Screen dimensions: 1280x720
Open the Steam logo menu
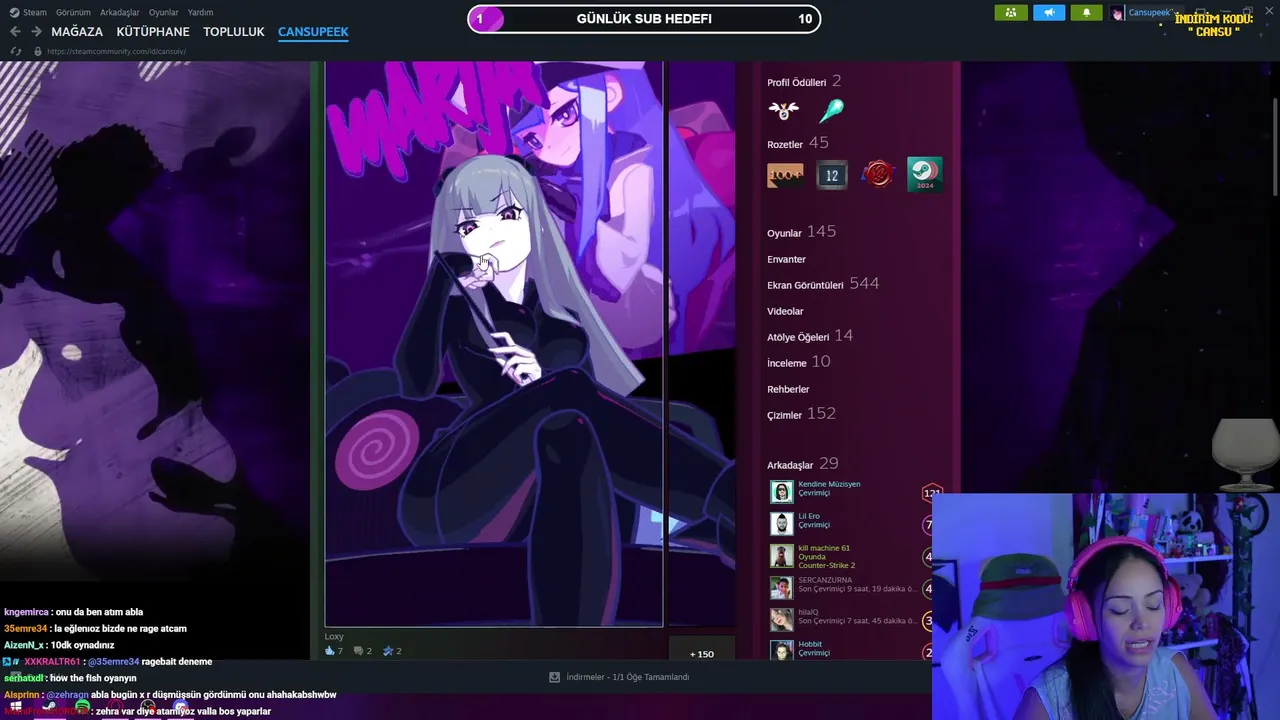point(28,12)
